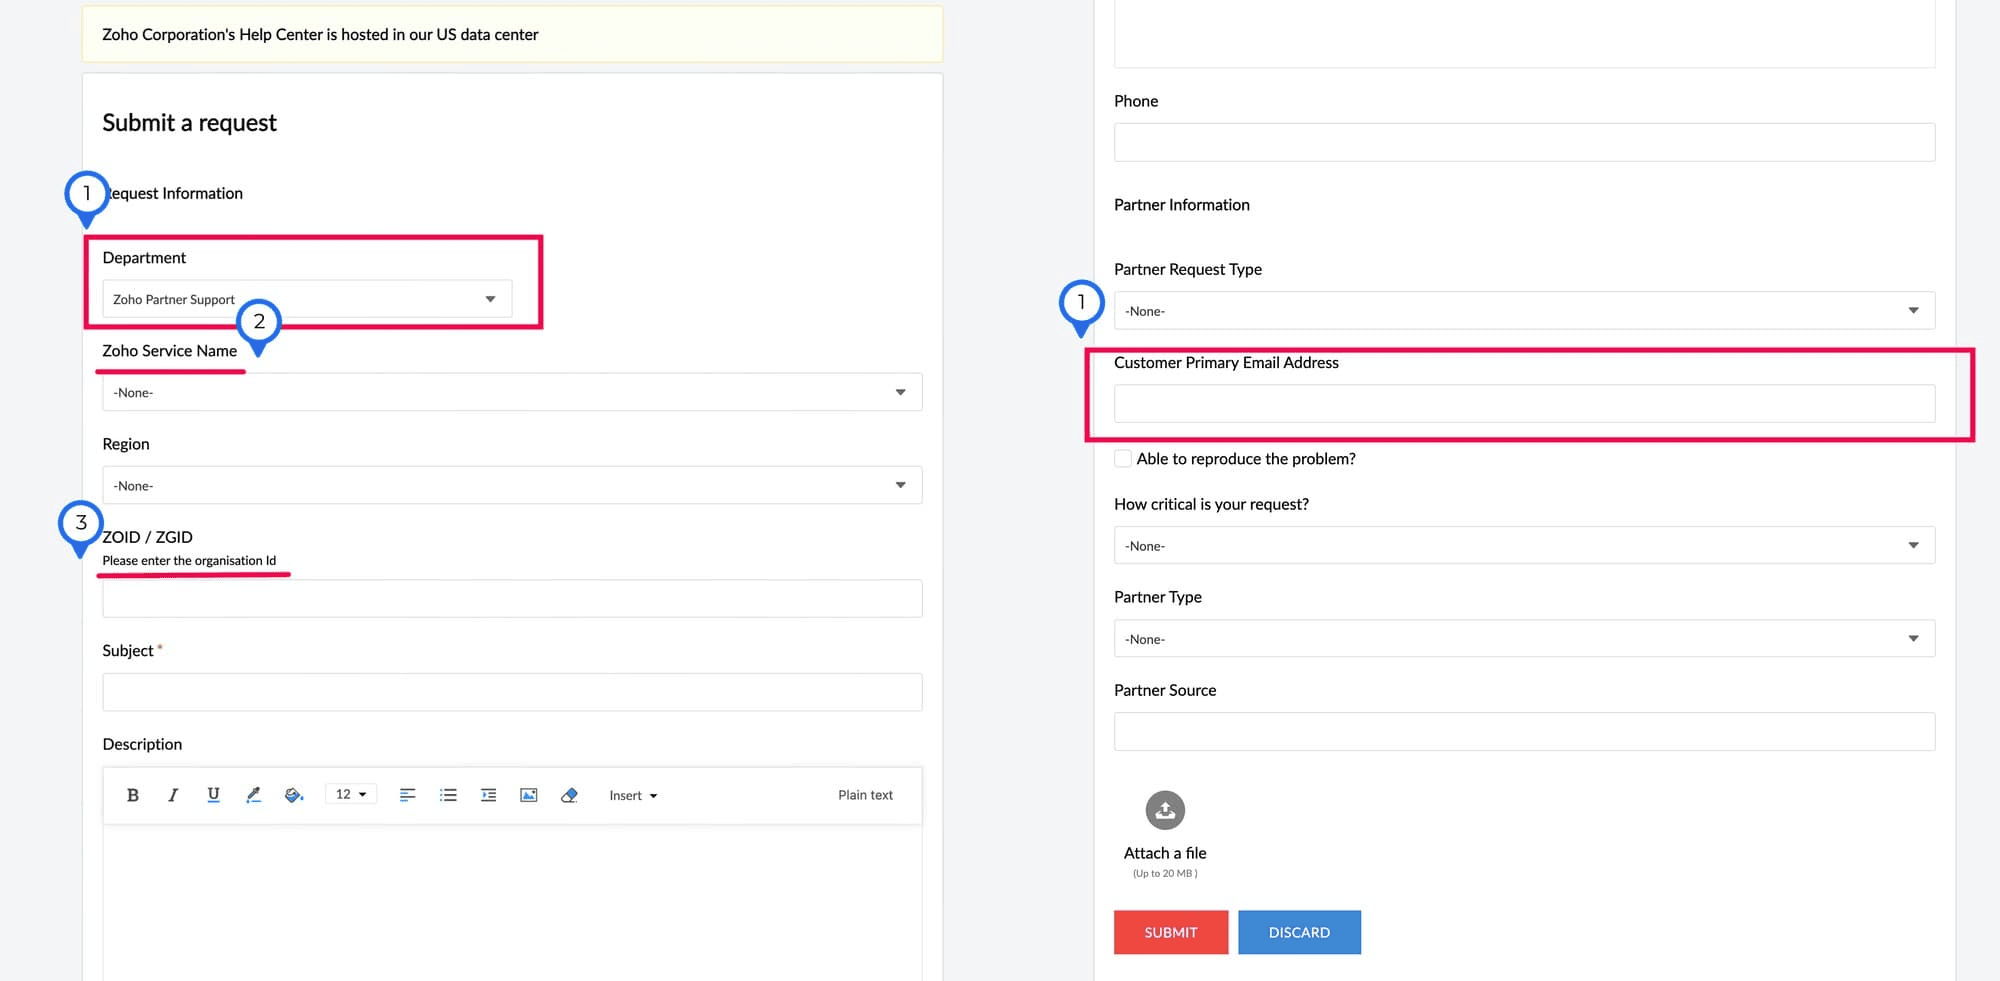Switch editor to Plain text
Viewport: 2000px width, 981px height.
point(865,795)
